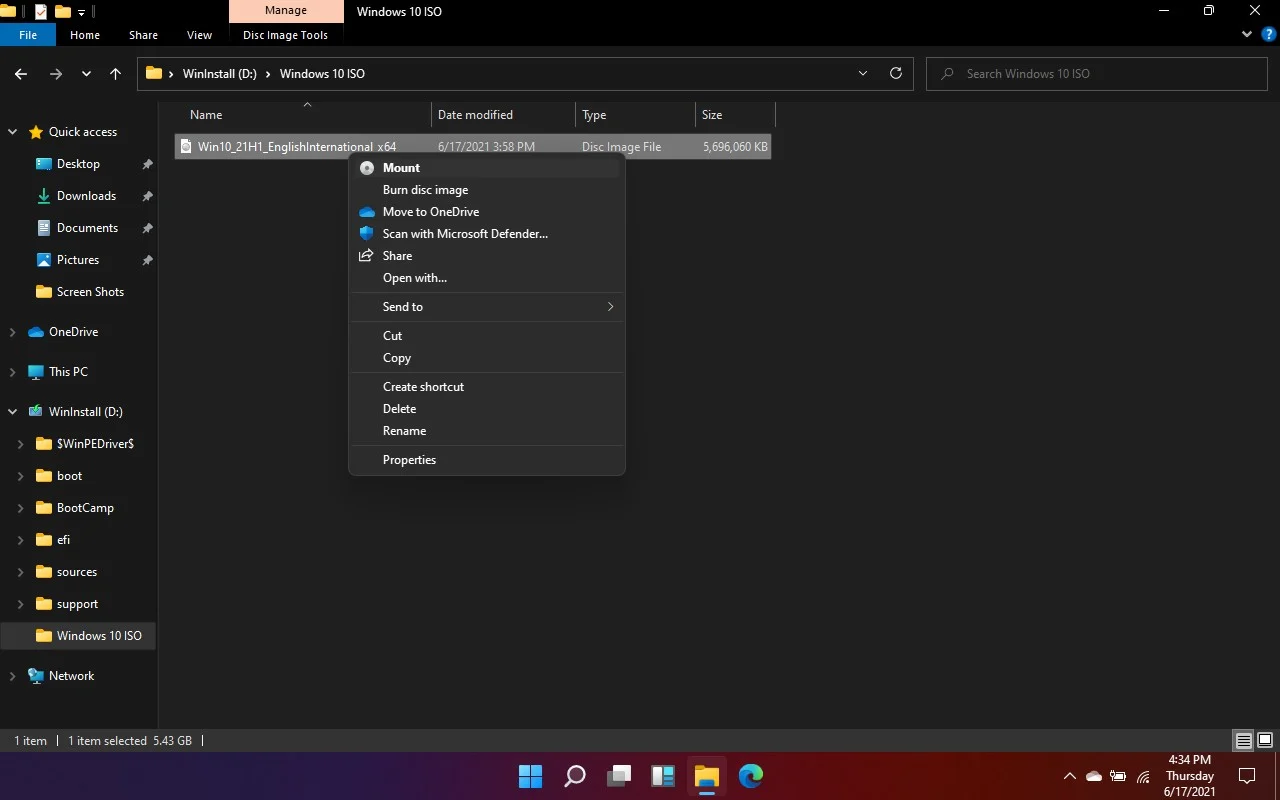Screen dimensions: 1280x800
Task: Click the taskbar Search icon
Action: click(x=575, y=775)
